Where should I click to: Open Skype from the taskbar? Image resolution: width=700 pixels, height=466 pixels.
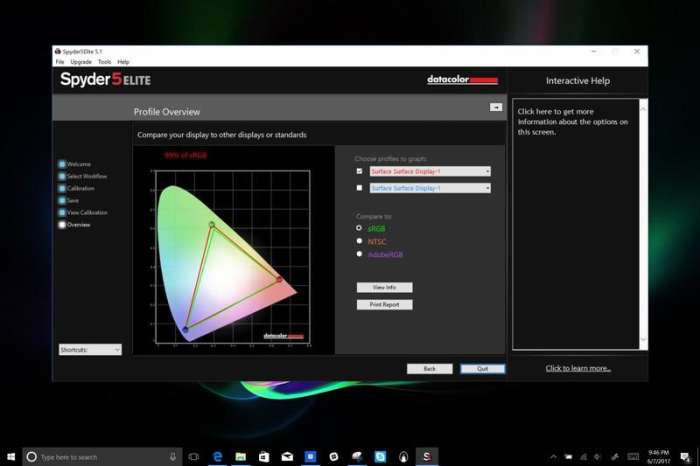click(x=380, y=457)
